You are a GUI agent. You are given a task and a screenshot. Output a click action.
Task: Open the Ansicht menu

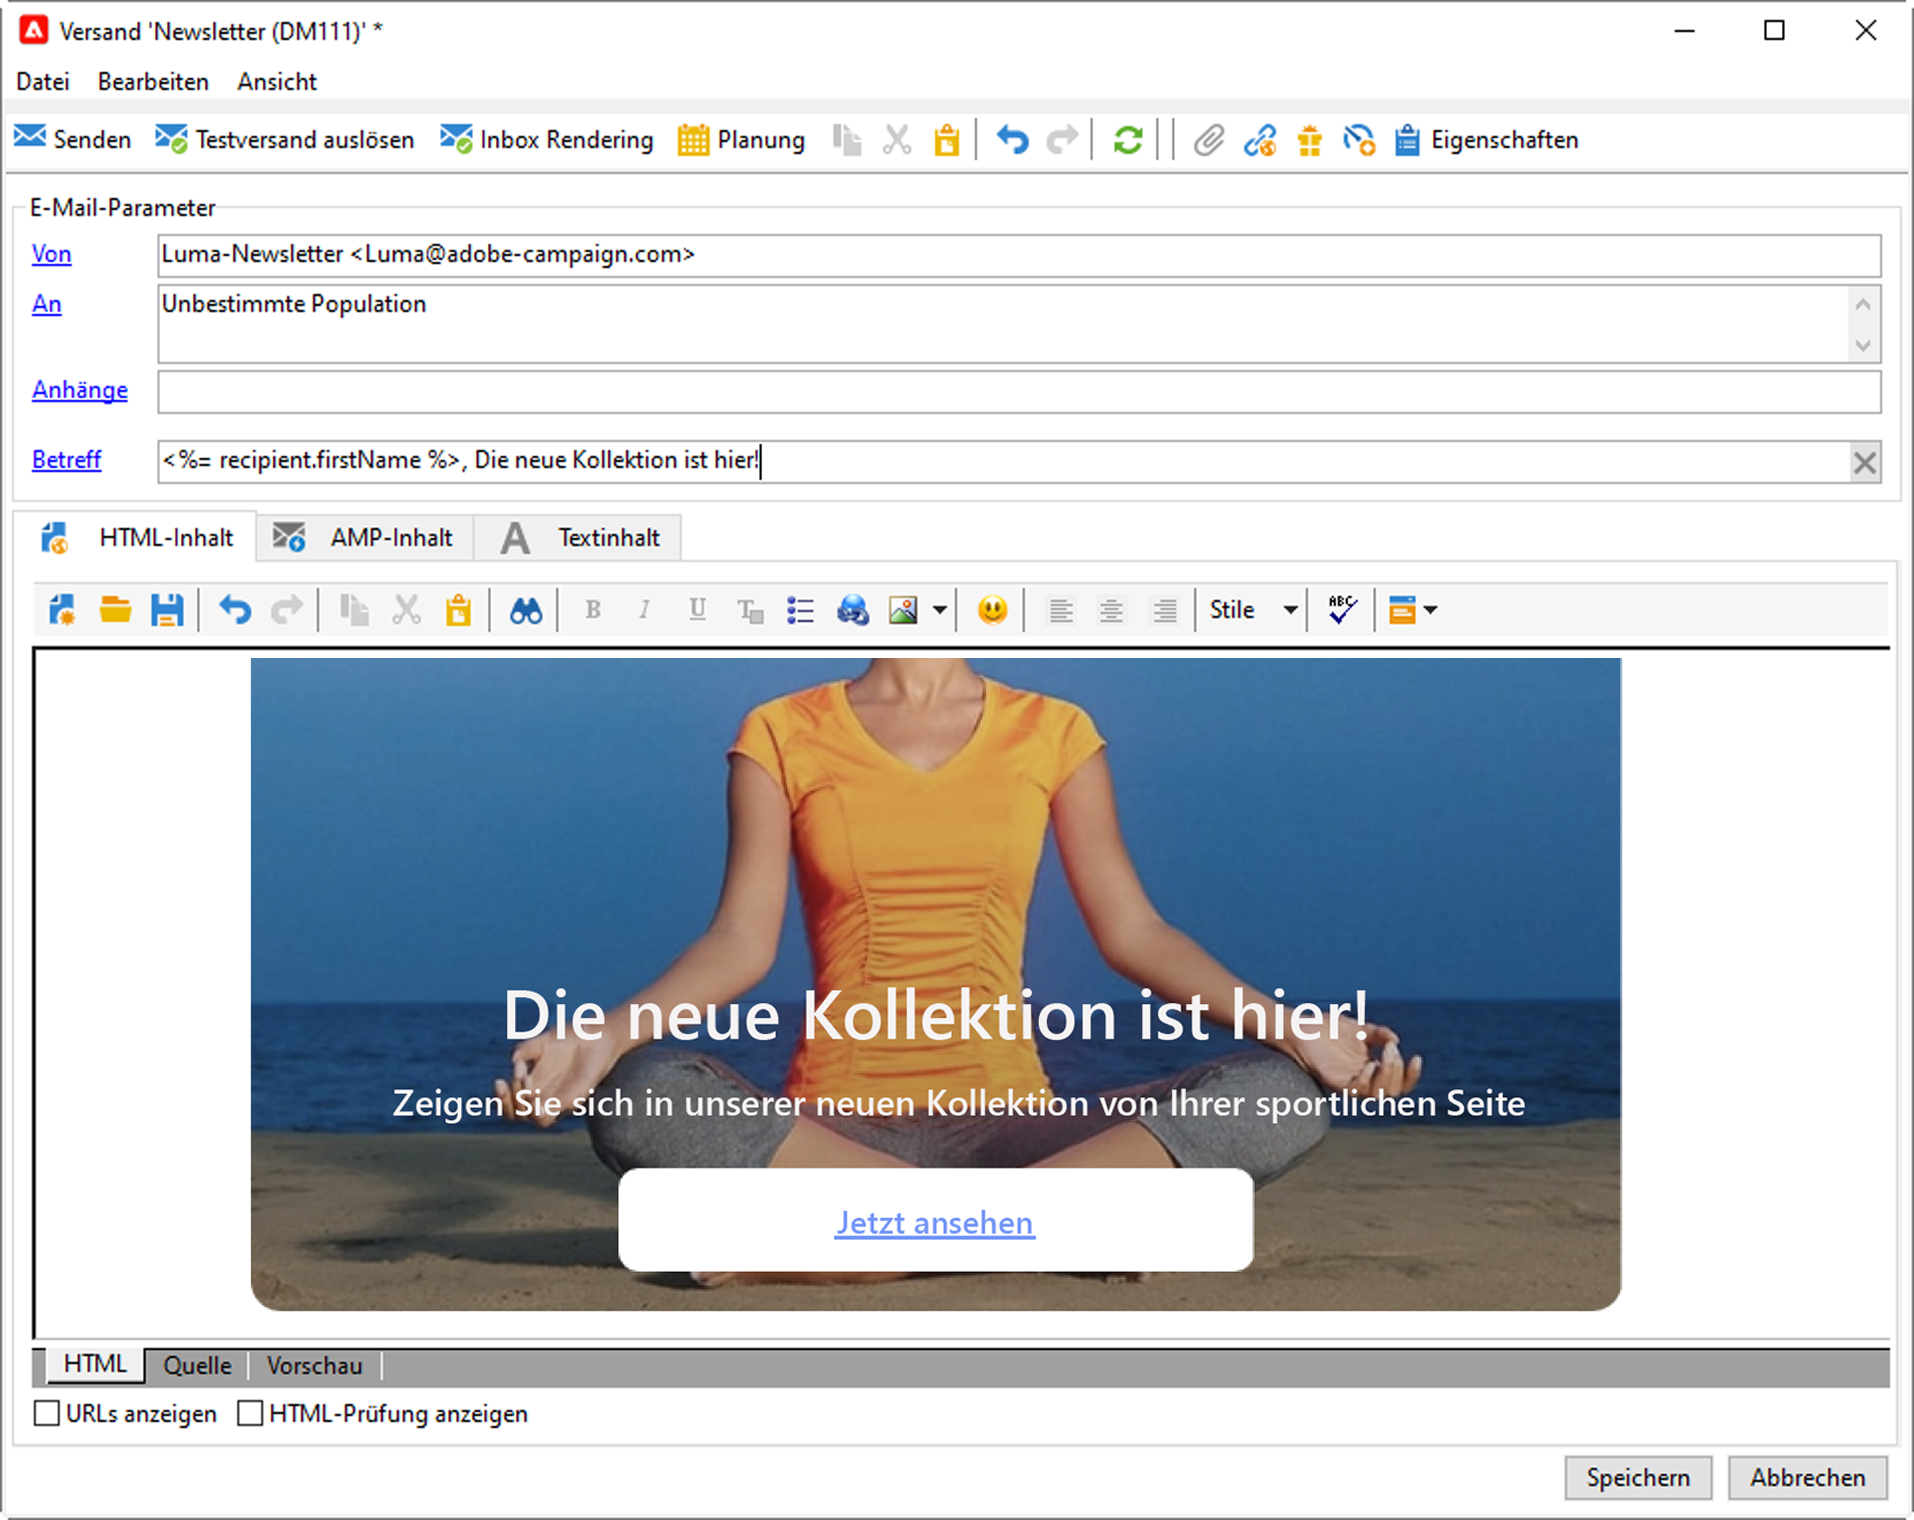(277, 82)
